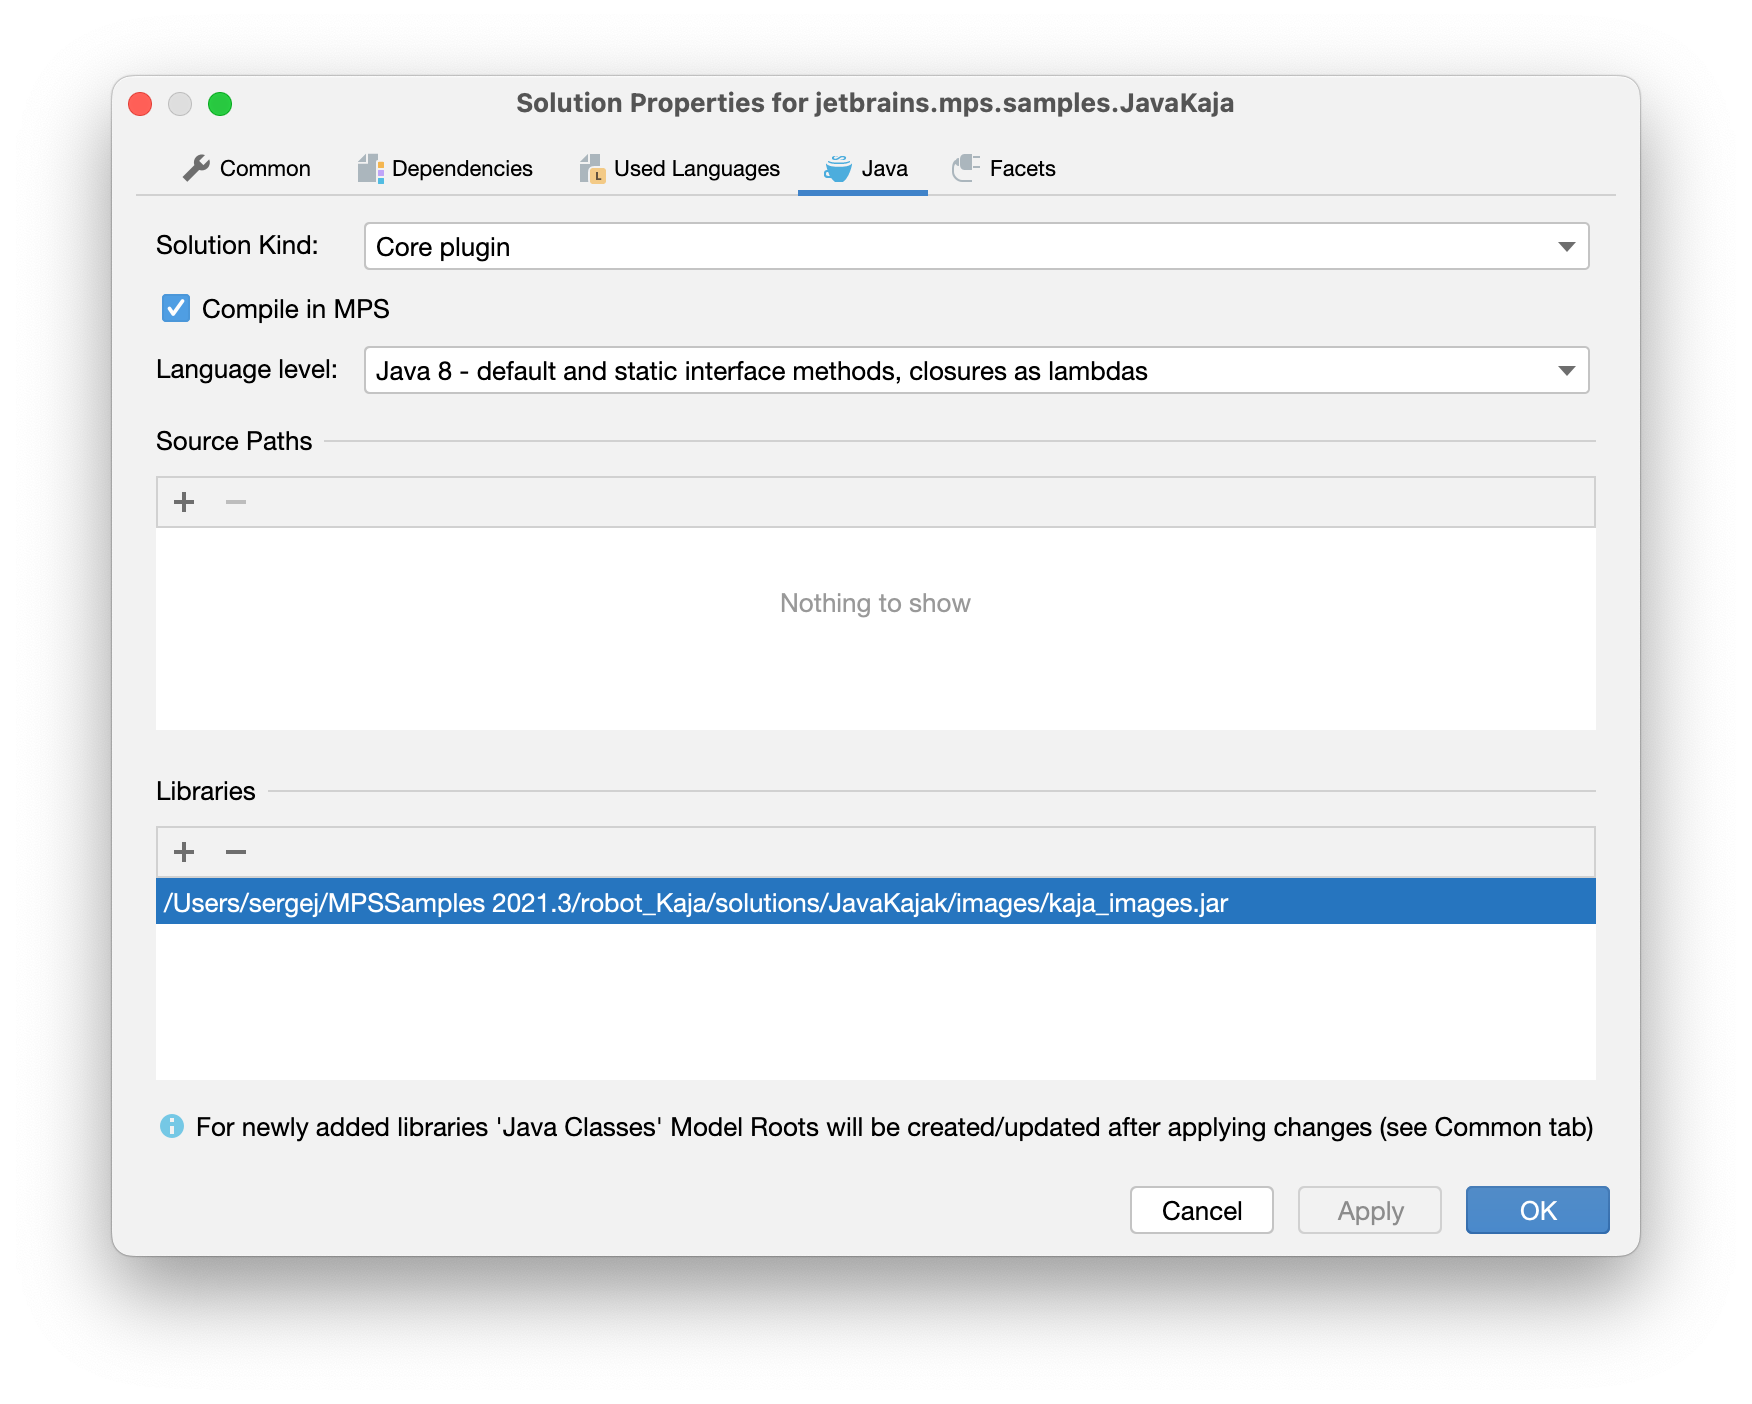Image resolution: width=1752 pixels, height=1404 pixels.
Task: Switch to the Common tab
Action: (246, 168)
